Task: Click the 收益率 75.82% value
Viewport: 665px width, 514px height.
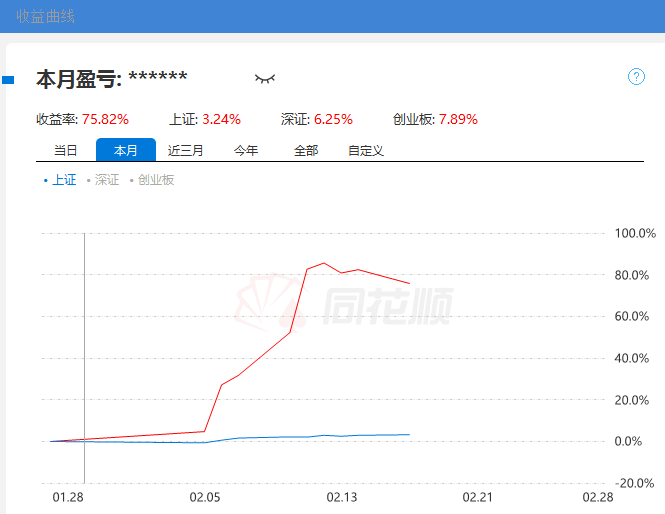Action: (x=105, y=119)
